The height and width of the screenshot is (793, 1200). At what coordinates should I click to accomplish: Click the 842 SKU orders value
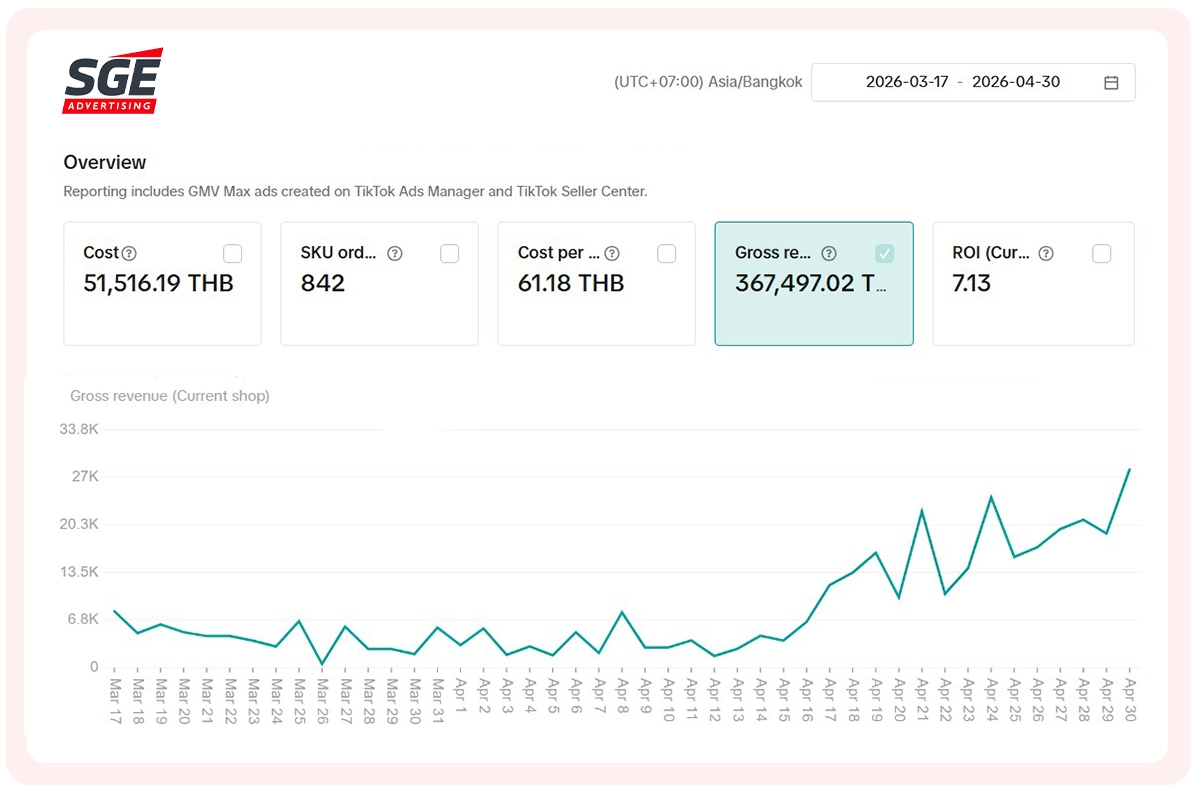coord(323,284)
